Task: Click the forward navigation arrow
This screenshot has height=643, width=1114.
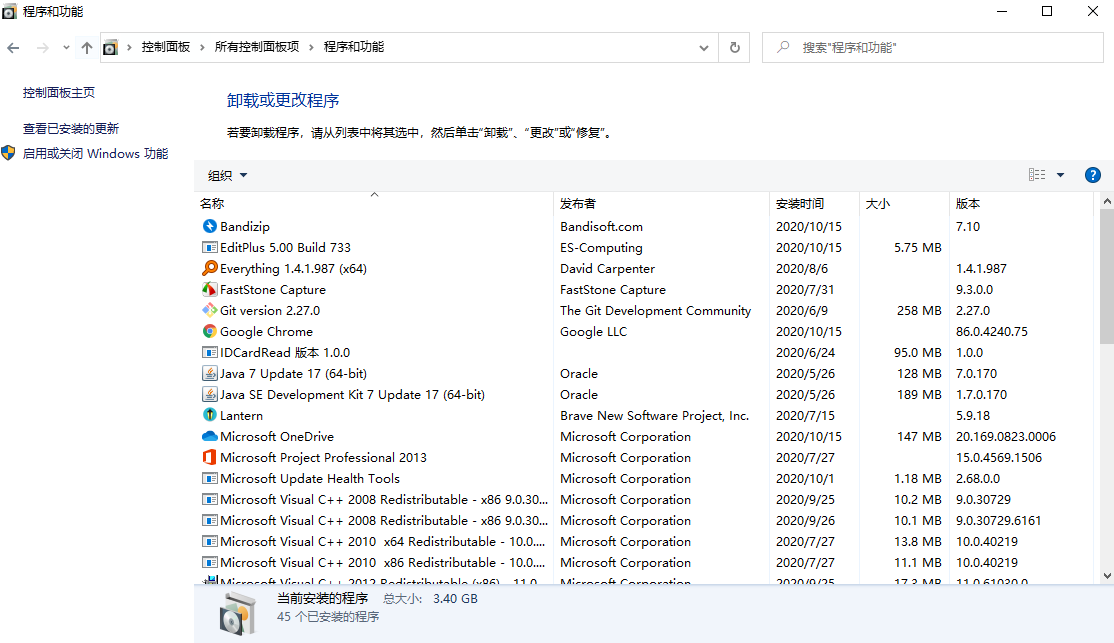Action: coord(43,48)
